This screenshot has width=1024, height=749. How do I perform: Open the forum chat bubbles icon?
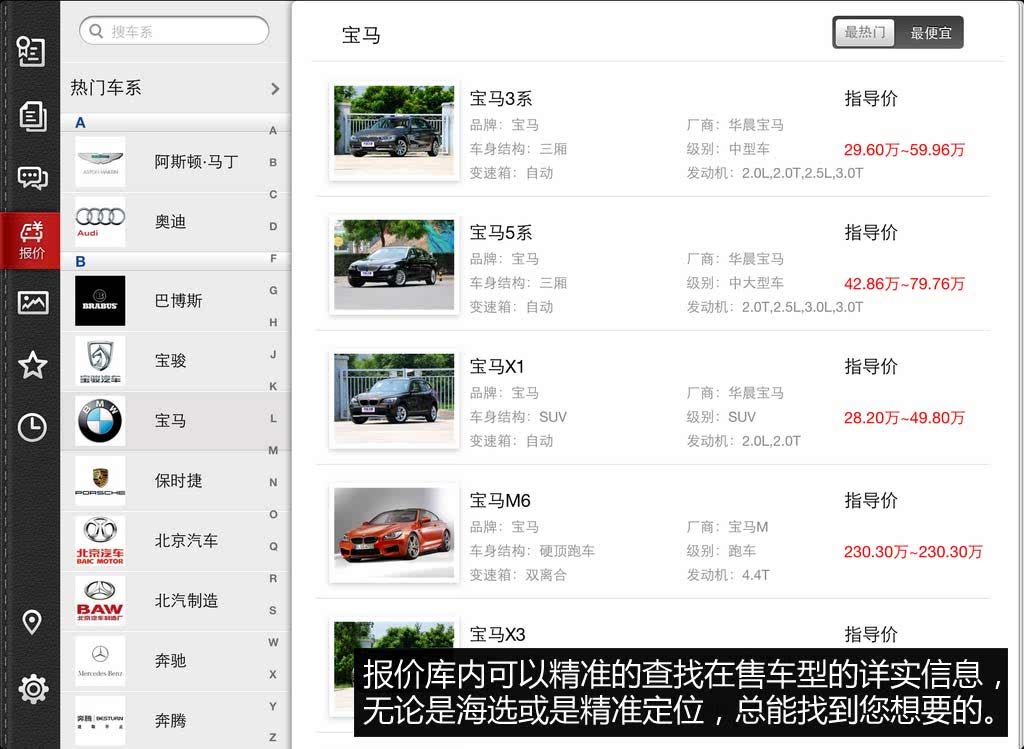coord(32,177)
